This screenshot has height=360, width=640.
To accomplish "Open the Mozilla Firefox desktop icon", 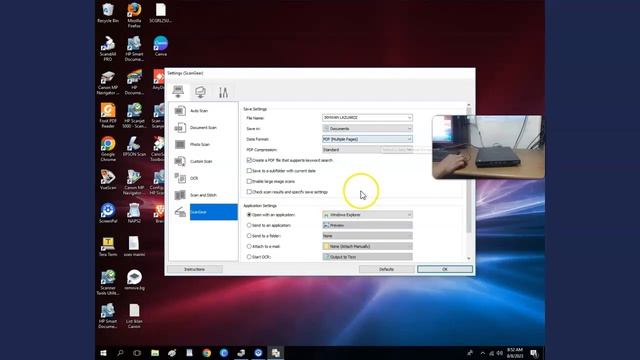I will 134,15.
